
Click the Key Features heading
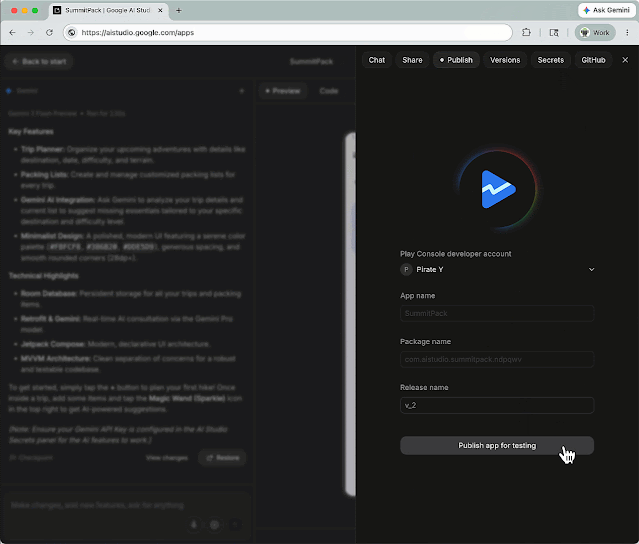coord(31,132)
